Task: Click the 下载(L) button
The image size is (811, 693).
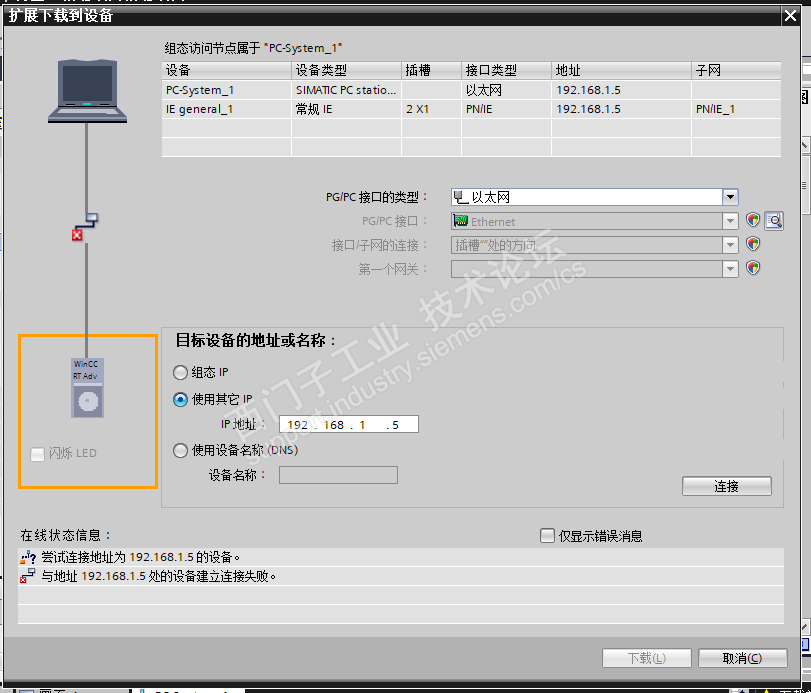Action: [647, 658]
